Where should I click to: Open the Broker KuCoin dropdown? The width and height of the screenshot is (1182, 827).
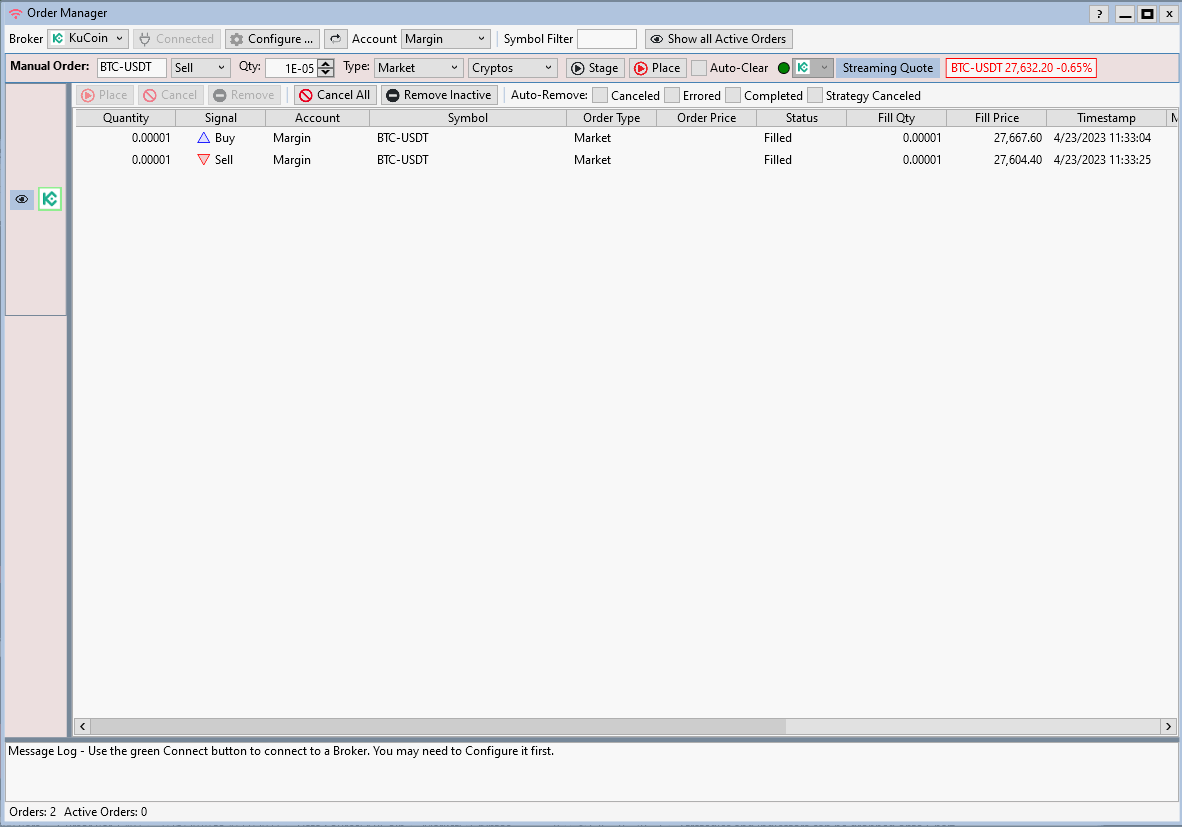coord(88,39)
